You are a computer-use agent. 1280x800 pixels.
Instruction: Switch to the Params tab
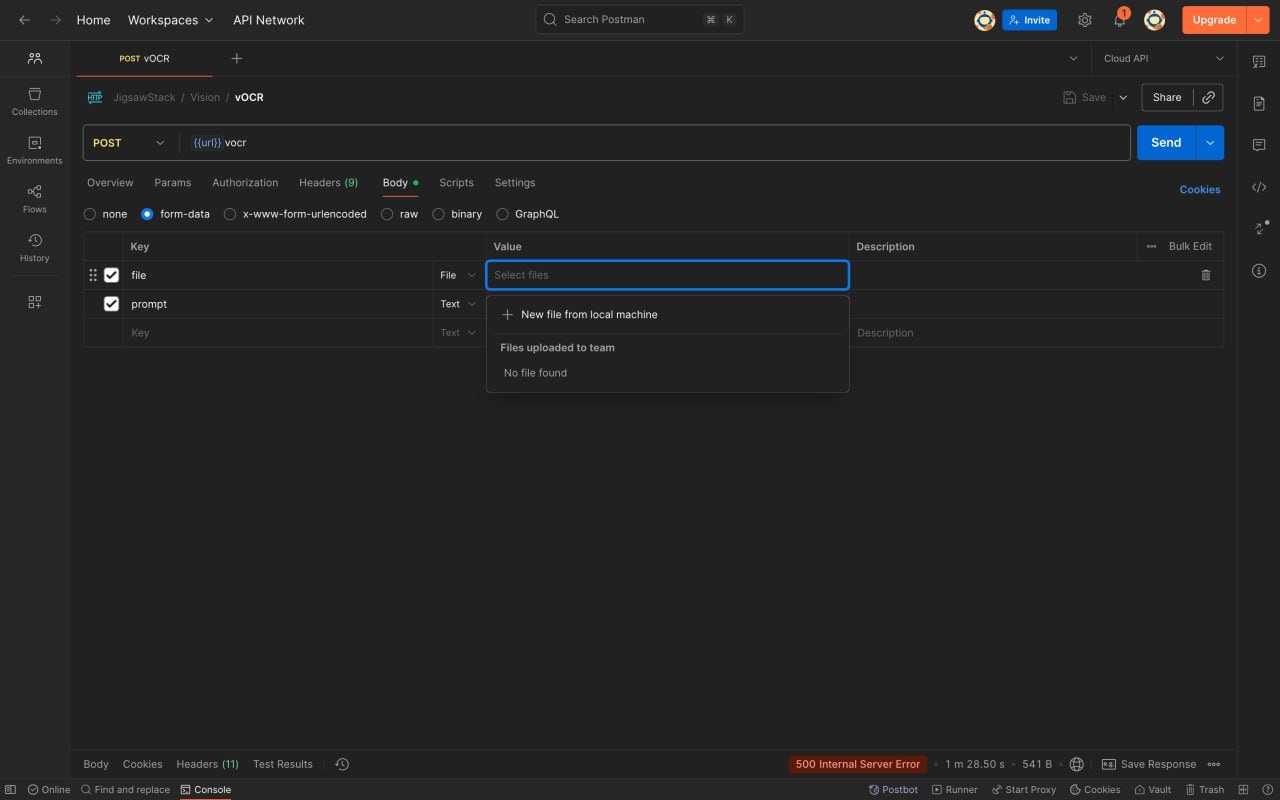(x=173, y=183)
